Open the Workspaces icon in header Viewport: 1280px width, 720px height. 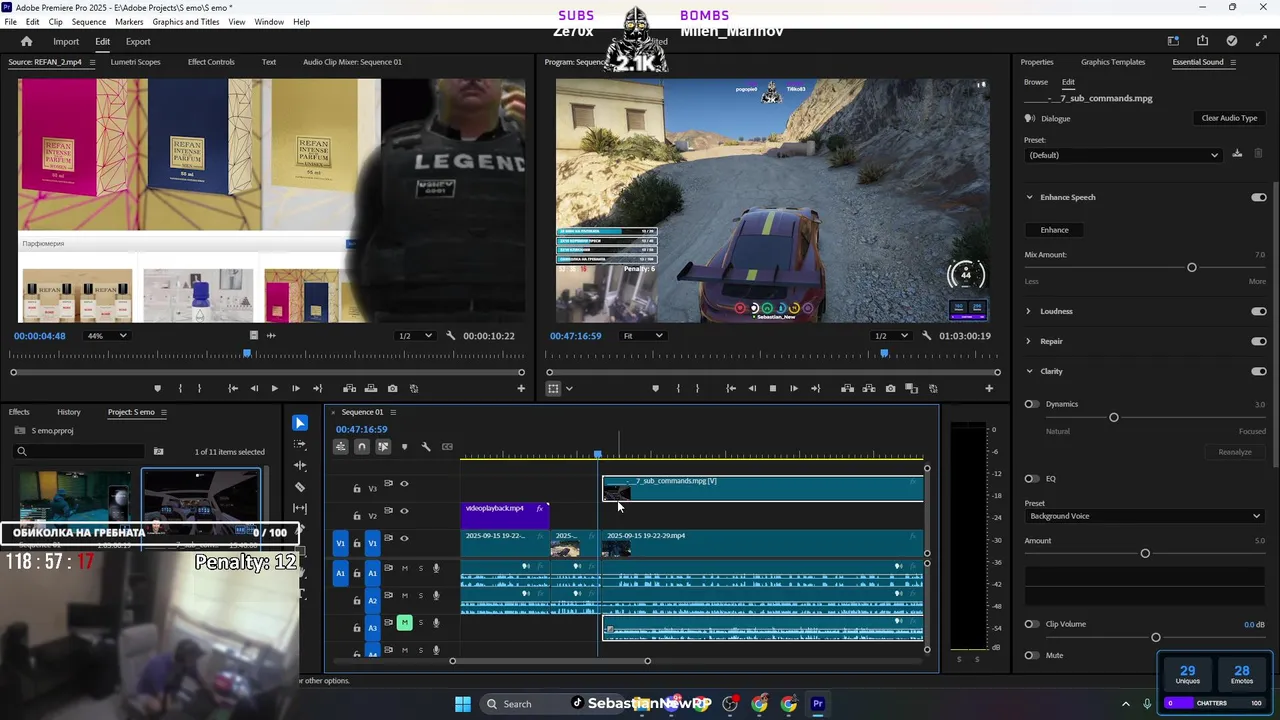(x=1173, y=41)
